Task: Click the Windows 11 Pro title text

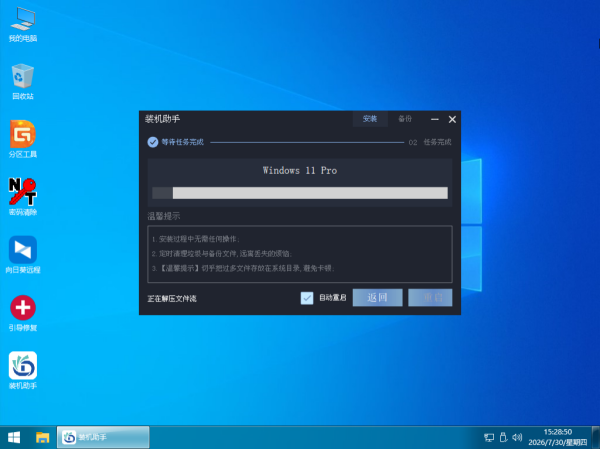Action: click(x=300, y=170)
